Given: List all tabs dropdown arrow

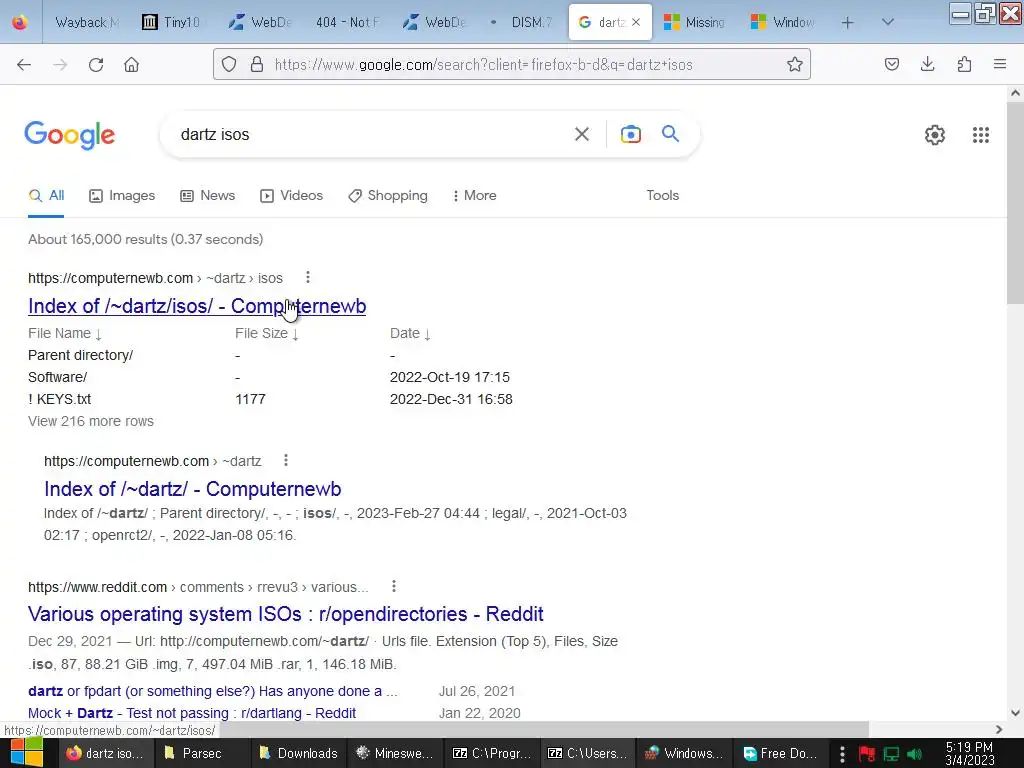Looking at the screenshot, I should click(x=887, y=22).
